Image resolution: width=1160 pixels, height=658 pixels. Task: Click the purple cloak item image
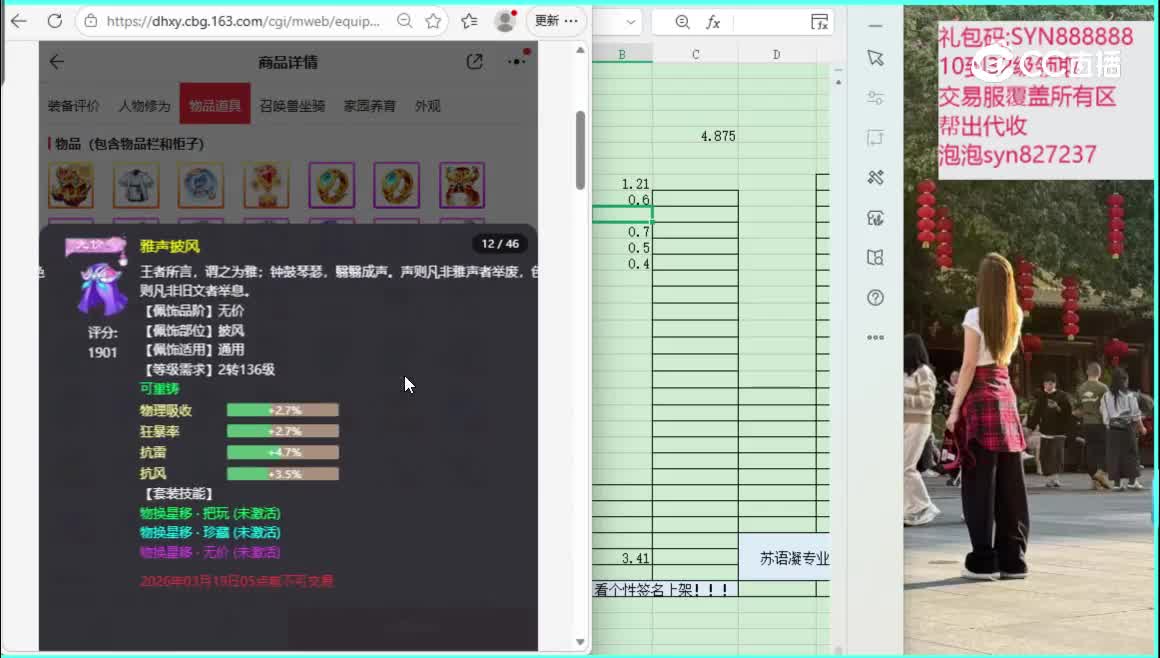(x=100, y=289)
